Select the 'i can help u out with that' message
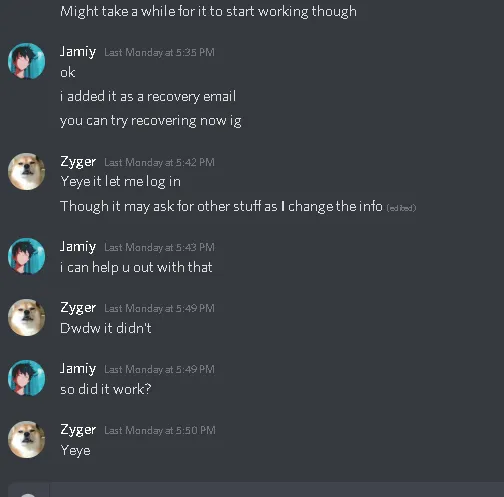Image resolution: width=504 pixels, height=497 pixels. [136, 267]
